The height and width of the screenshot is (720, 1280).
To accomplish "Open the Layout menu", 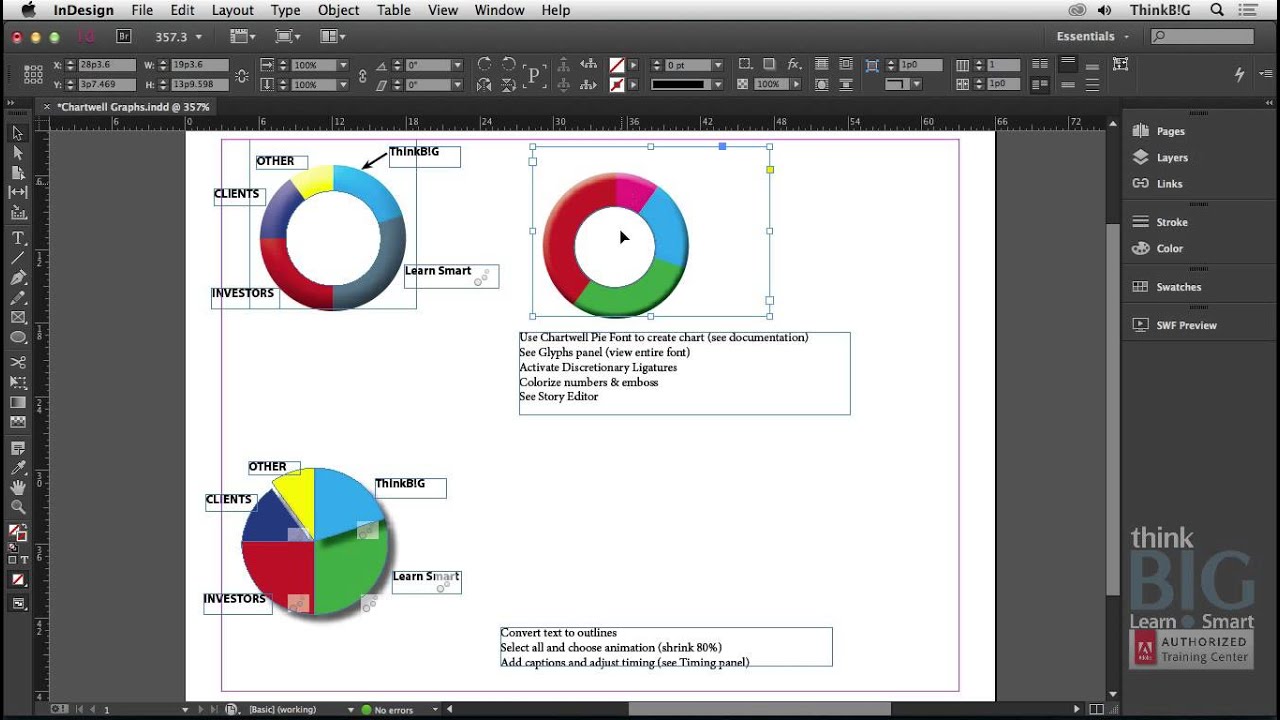I will [232, 10].
